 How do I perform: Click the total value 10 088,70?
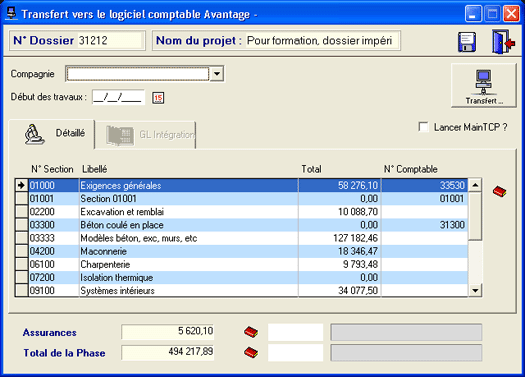click(x=358, y=212)
